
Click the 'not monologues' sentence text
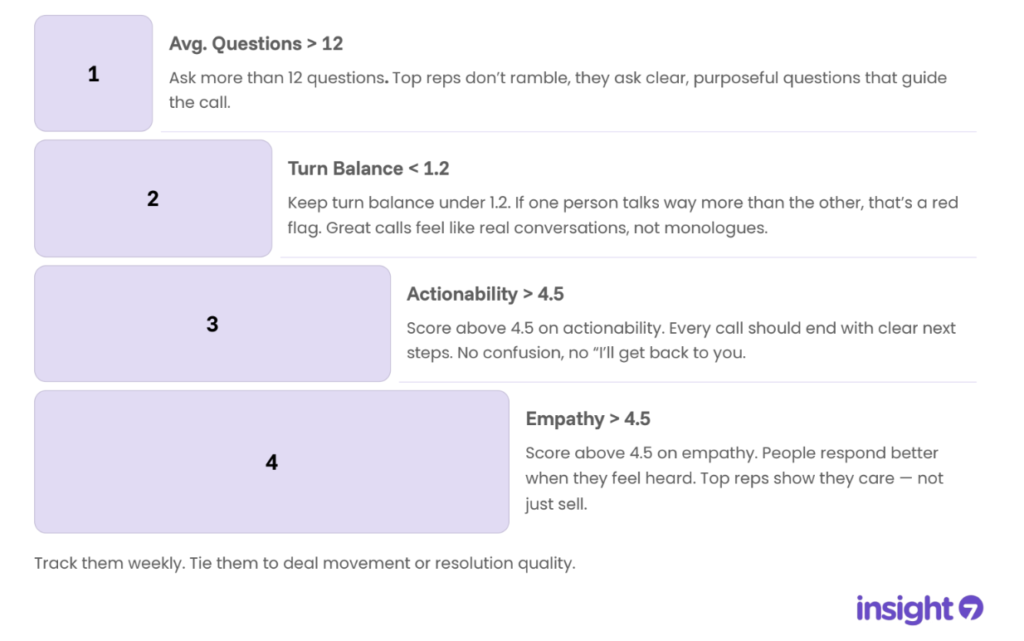(x=547, y=228)
